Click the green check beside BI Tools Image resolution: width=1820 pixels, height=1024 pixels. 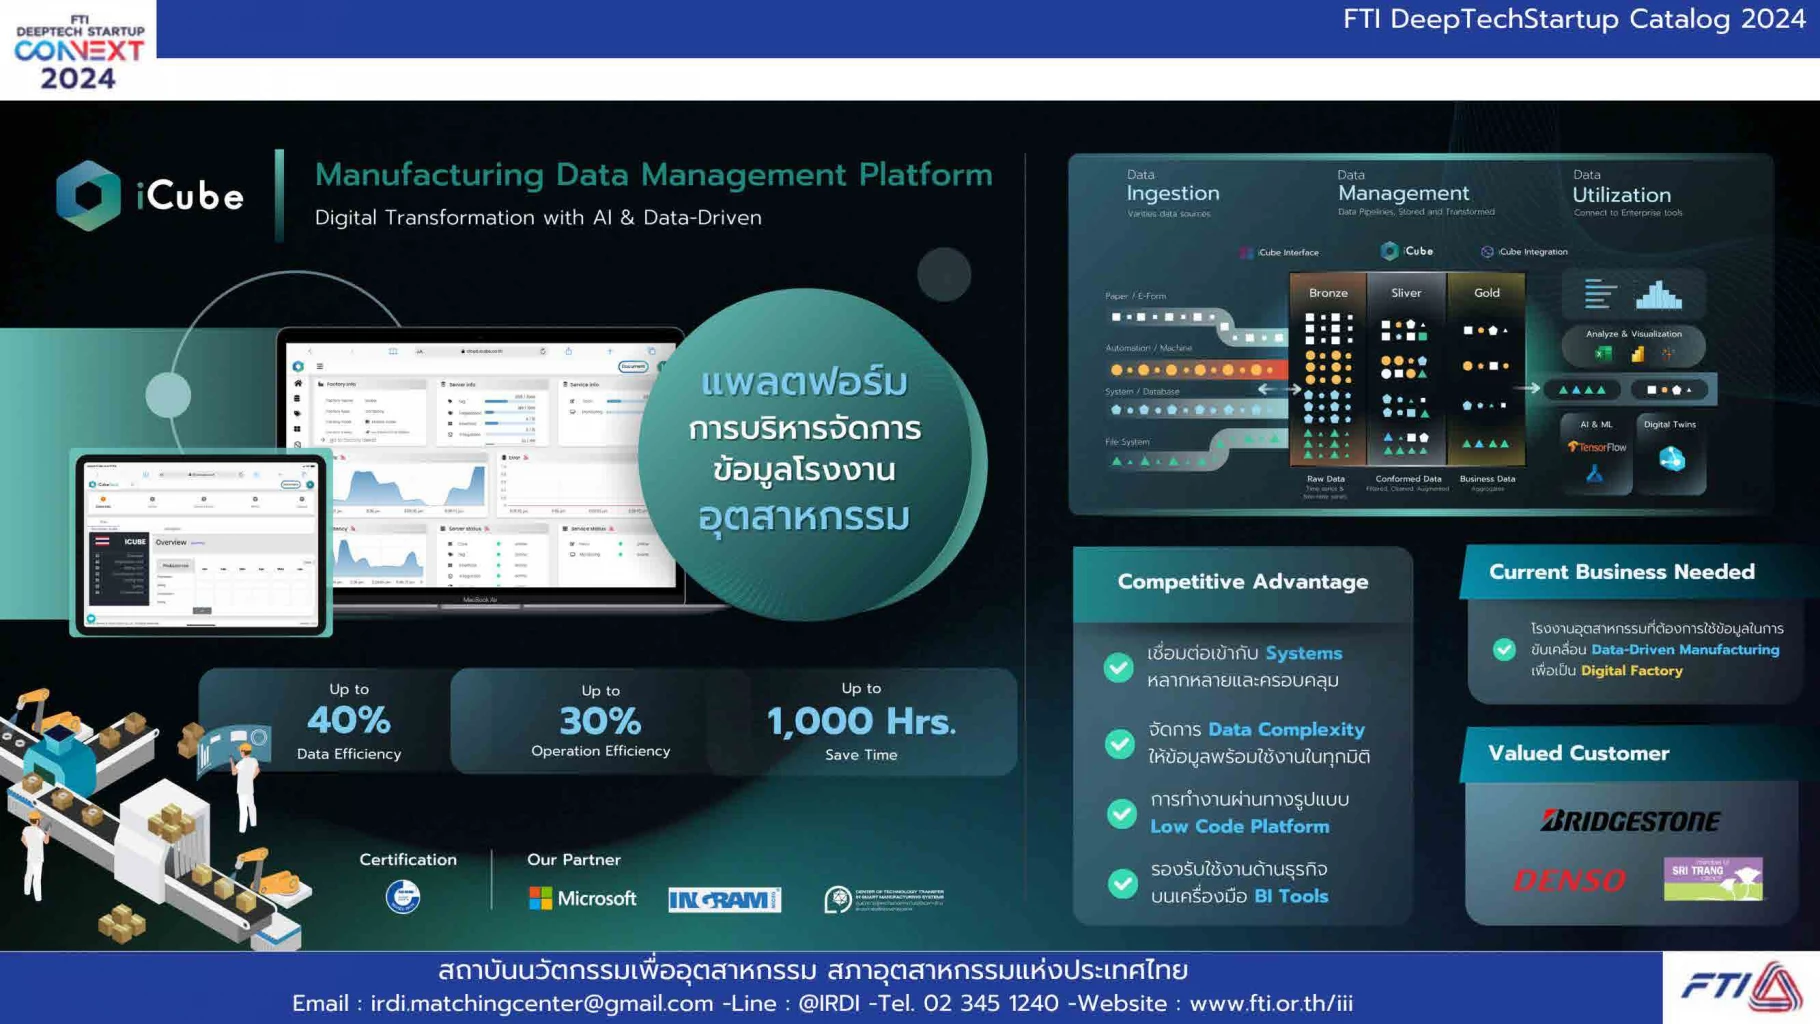pyautogui.click(x=1122, y=883)
